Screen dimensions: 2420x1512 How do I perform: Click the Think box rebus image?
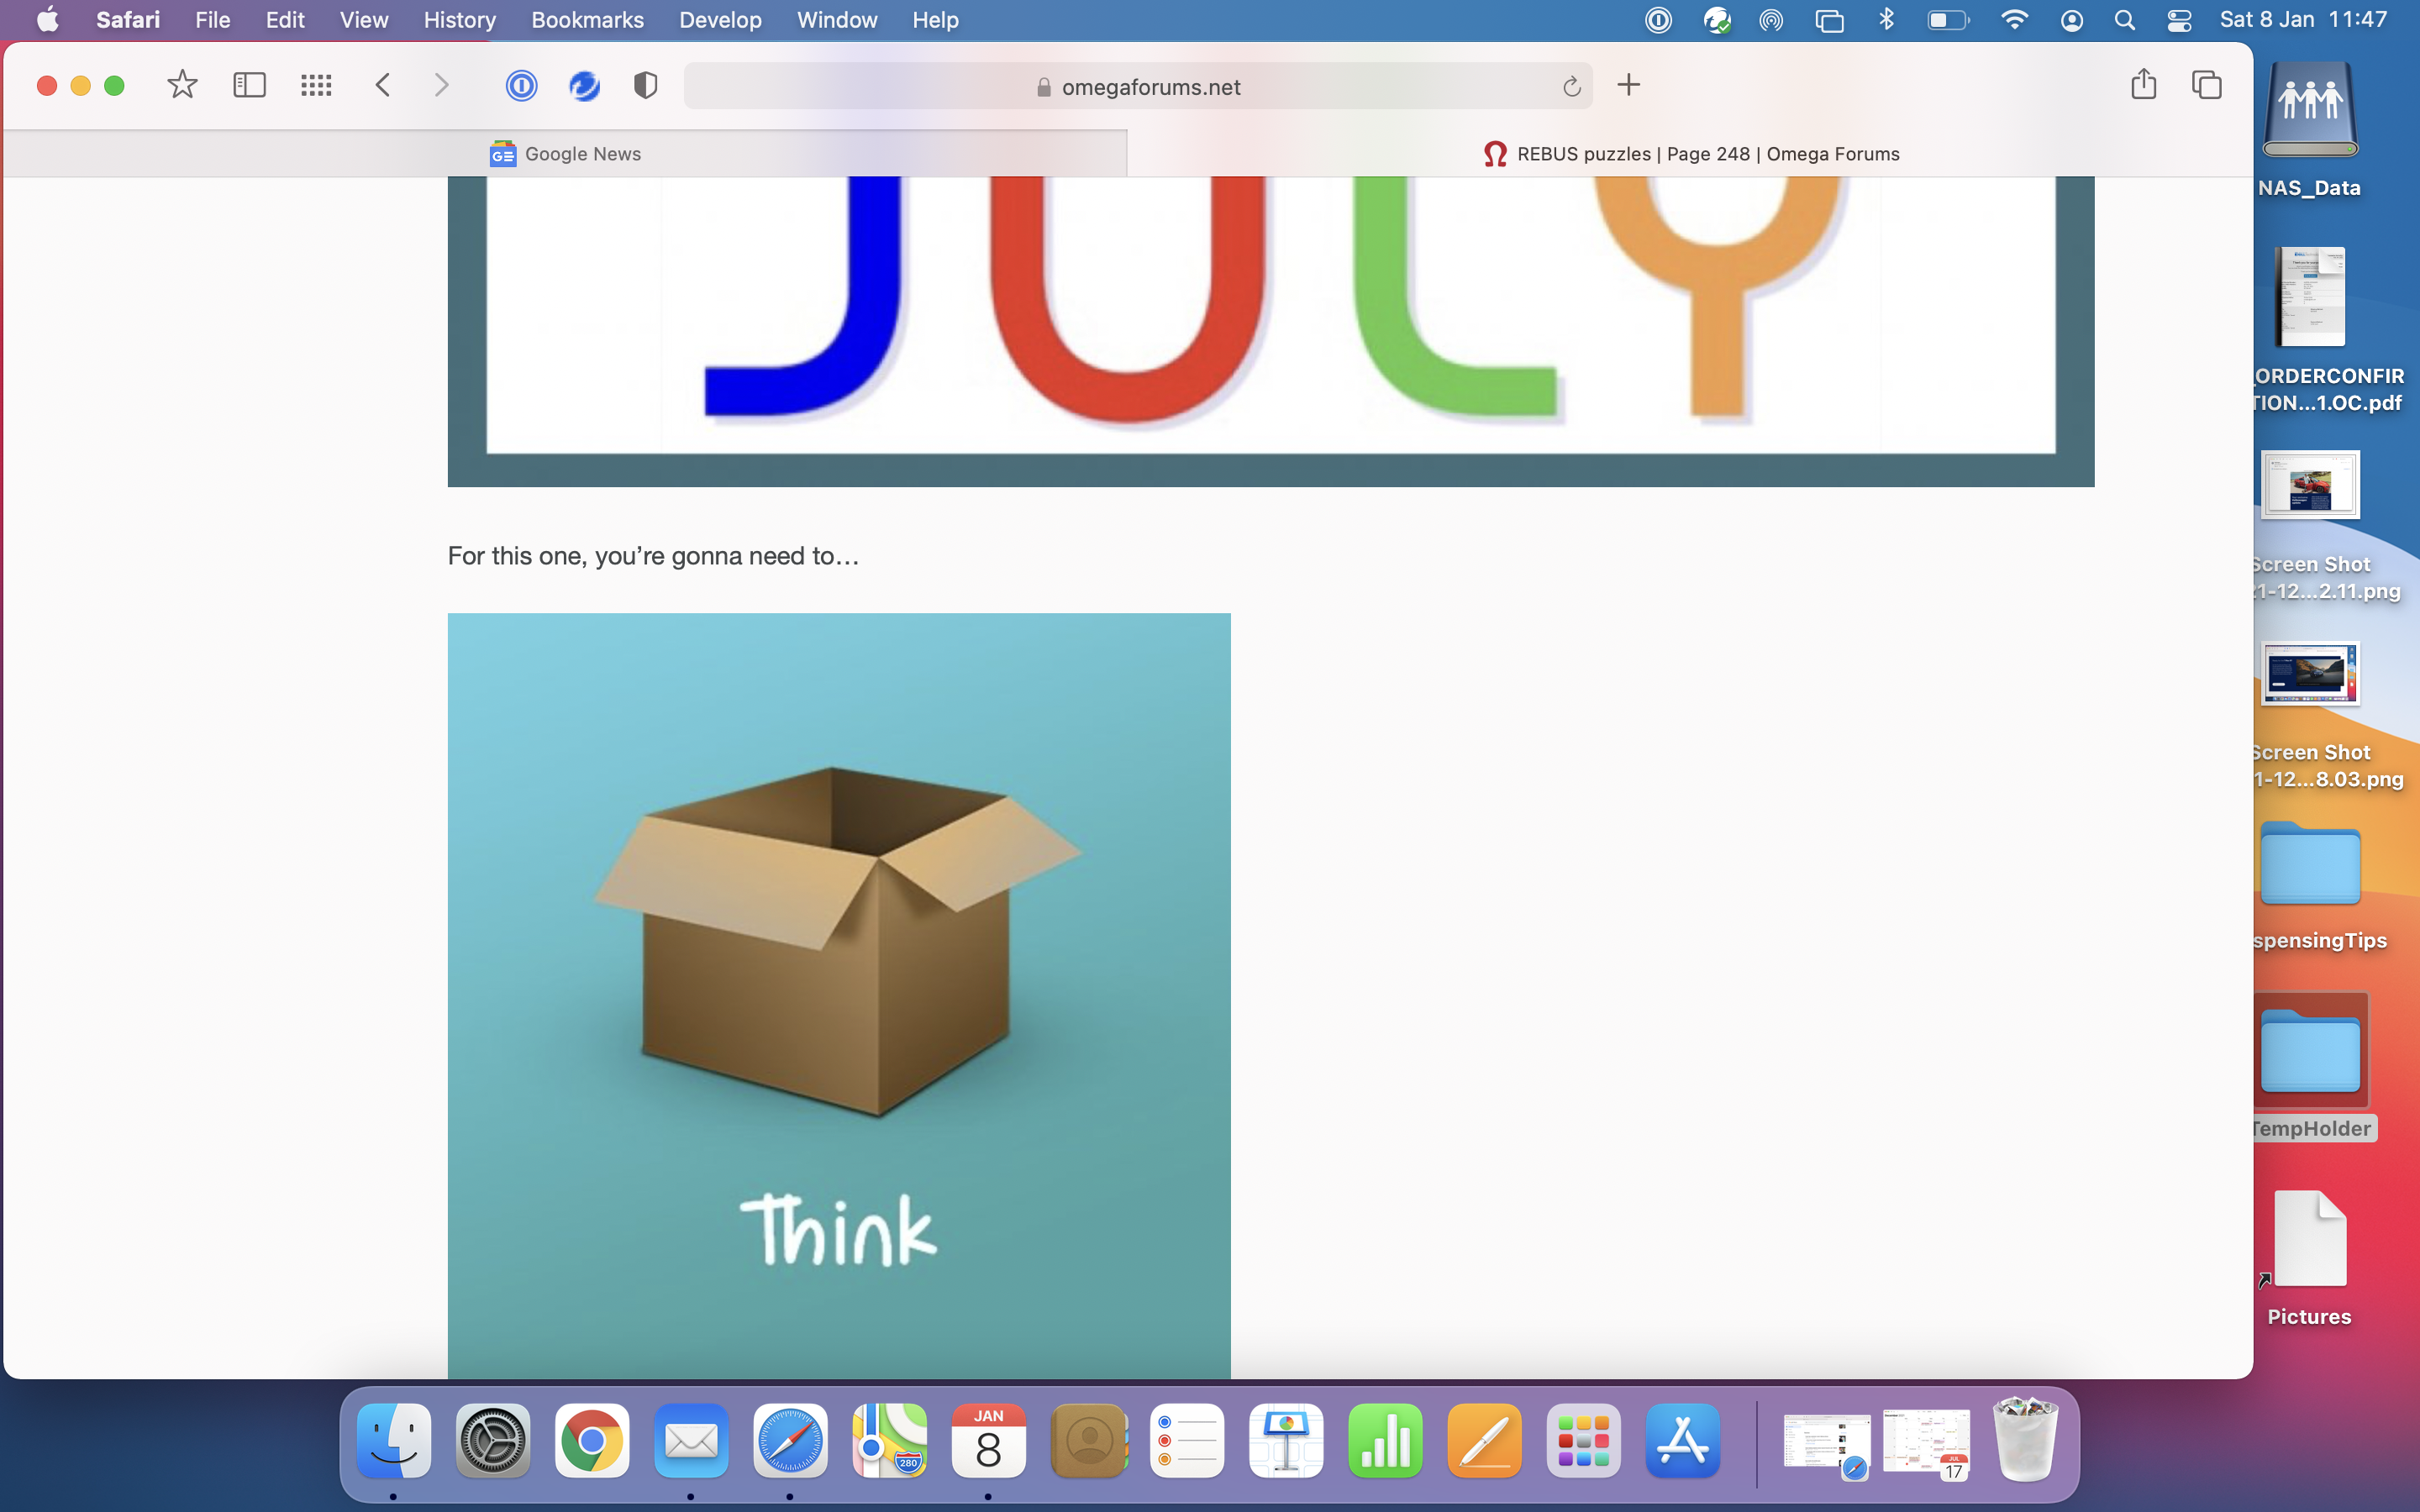point(838,995)
